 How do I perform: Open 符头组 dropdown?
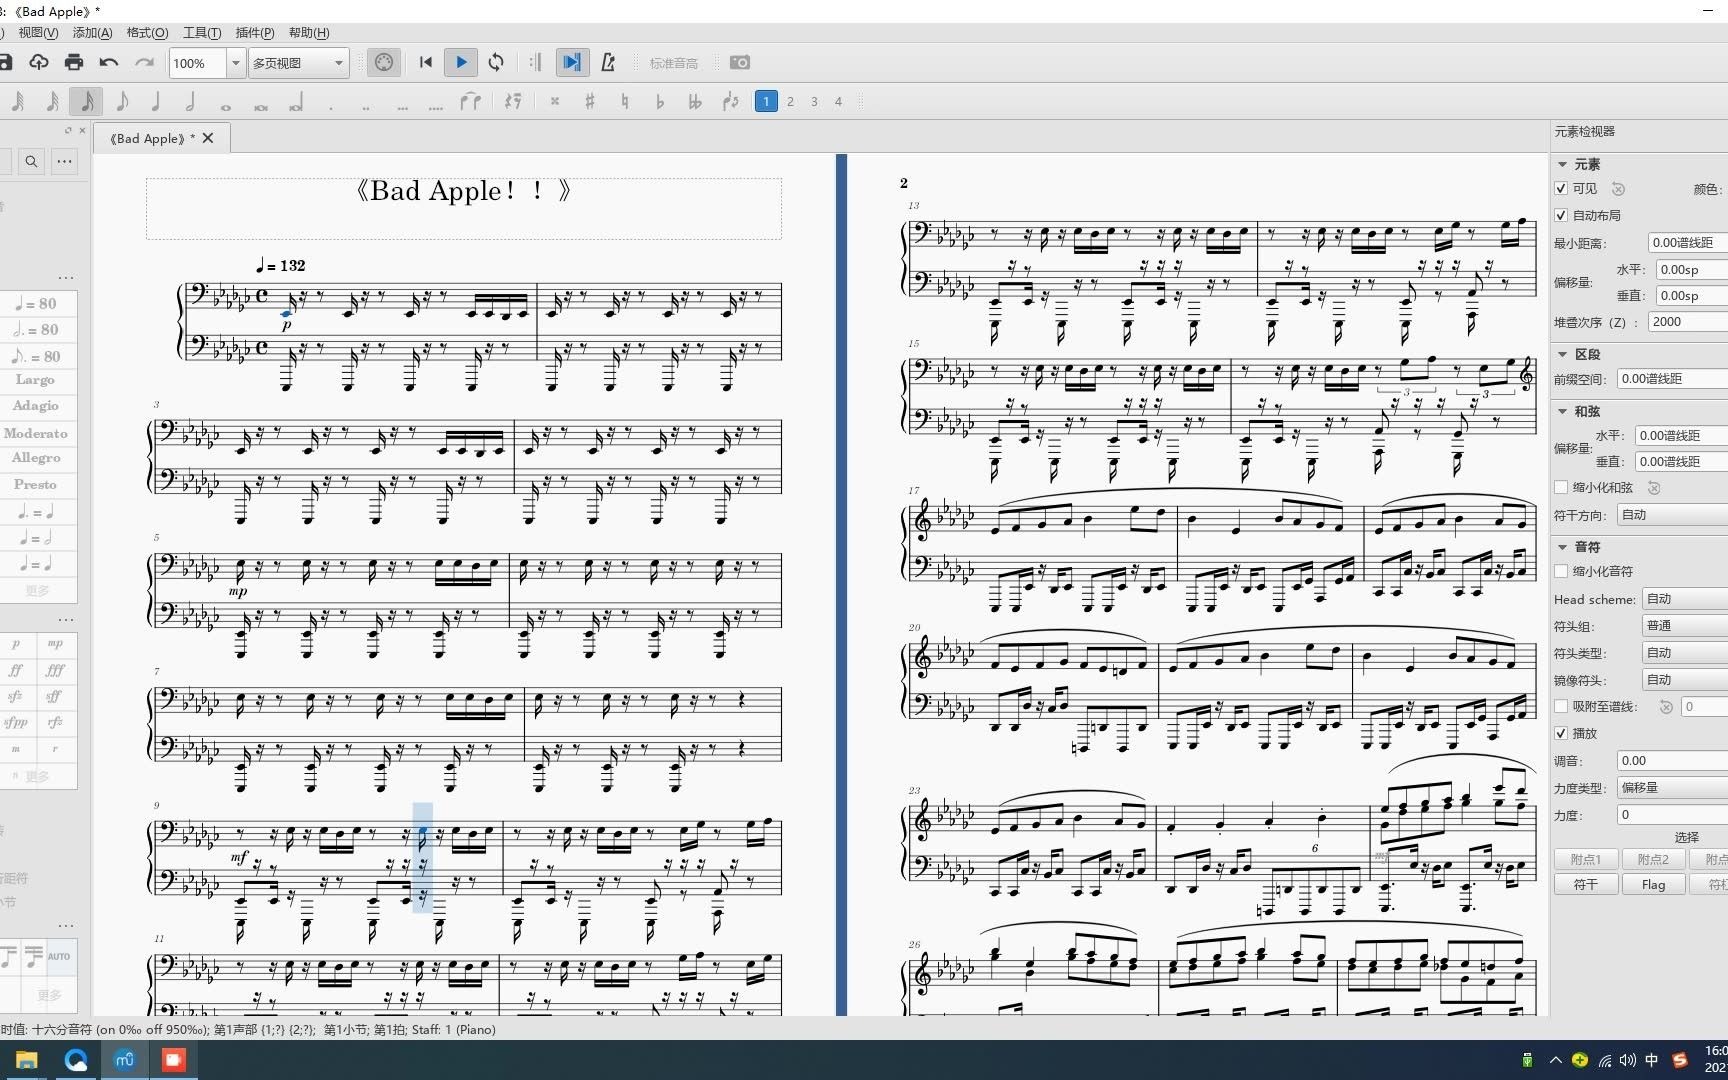[x=1685, y=625]
